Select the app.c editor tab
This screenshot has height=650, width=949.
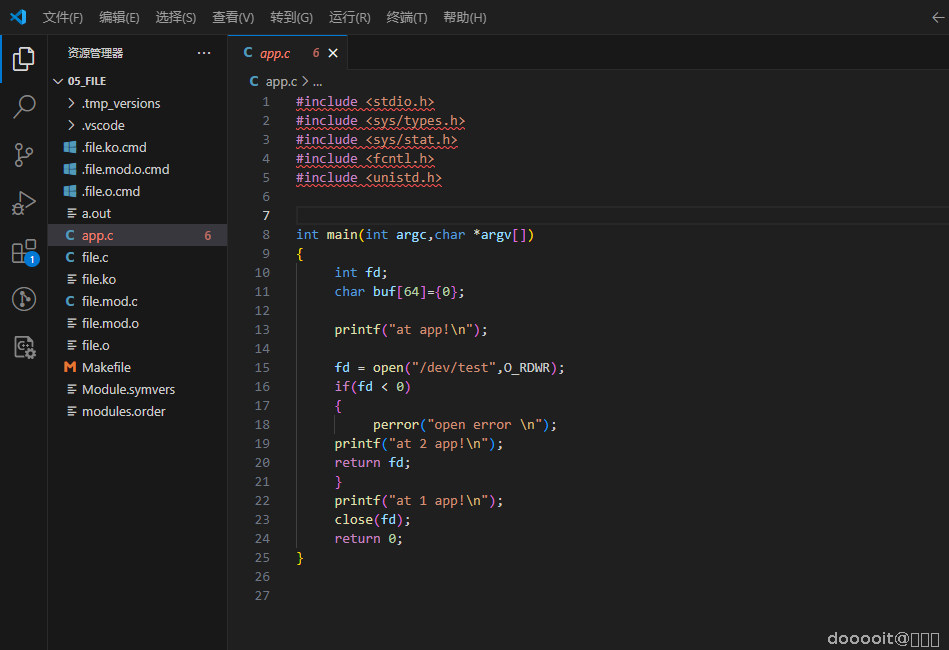[x=274, y=53]
